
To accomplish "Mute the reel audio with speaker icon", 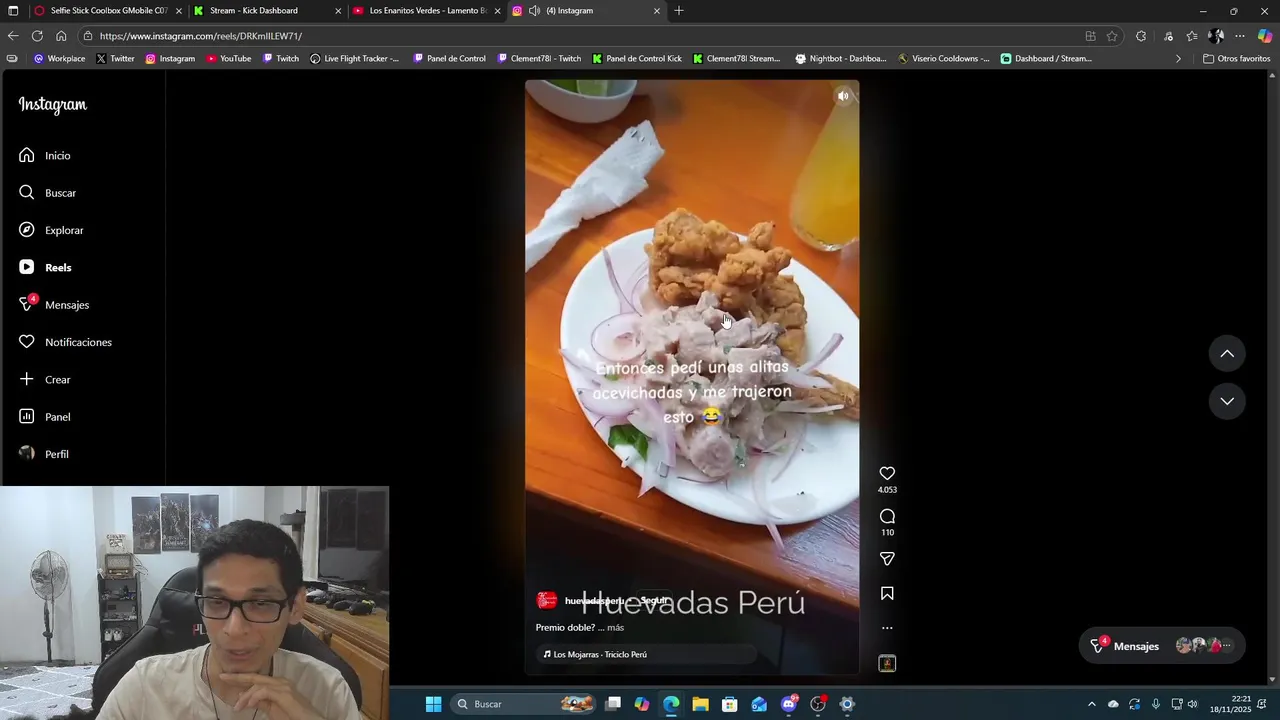I will pyautogui.click(x=843, y=96).
